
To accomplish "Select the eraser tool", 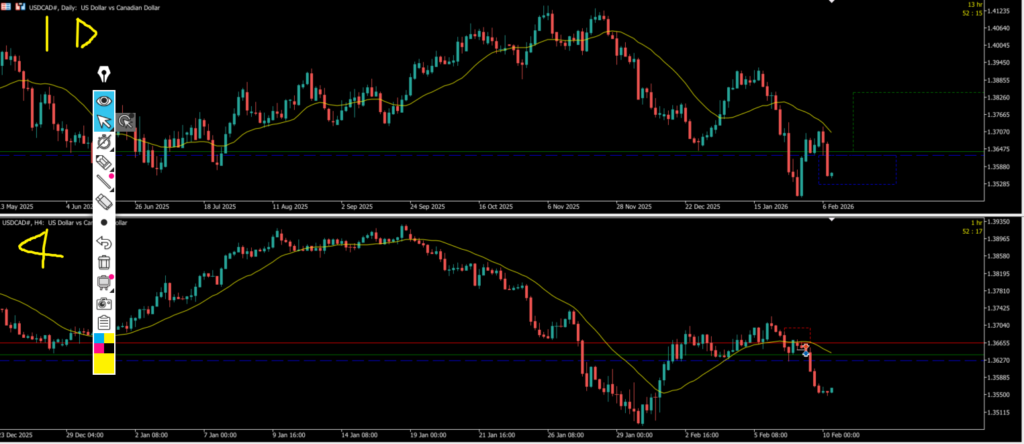I will (x=104, y=203).
